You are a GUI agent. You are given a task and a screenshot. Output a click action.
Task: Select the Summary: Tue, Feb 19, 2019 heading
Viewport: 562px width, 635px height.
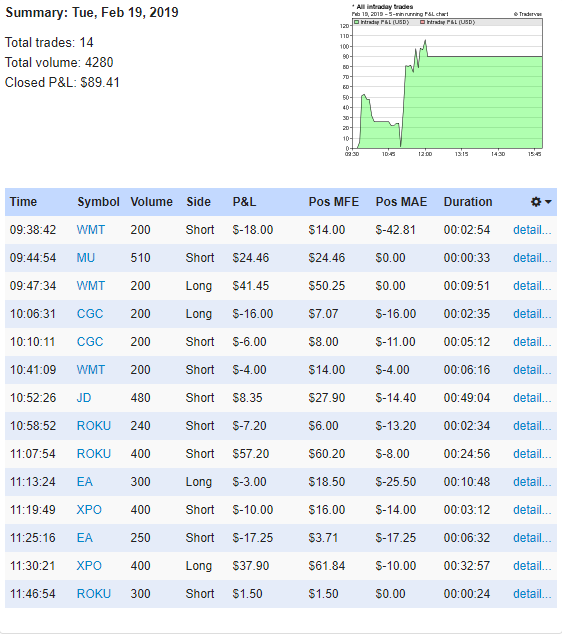point(92,12)
